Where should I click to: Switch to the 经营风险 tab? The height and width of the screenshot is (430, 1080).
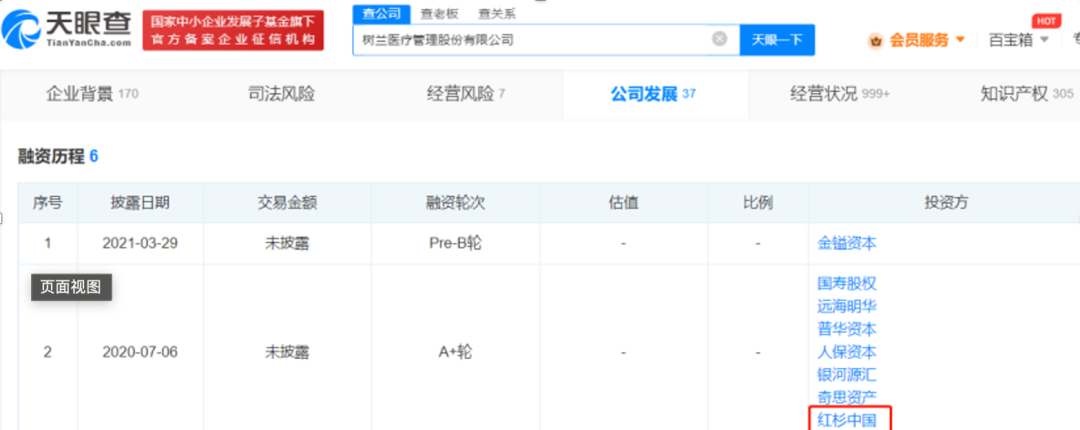[x=466, y=94]
